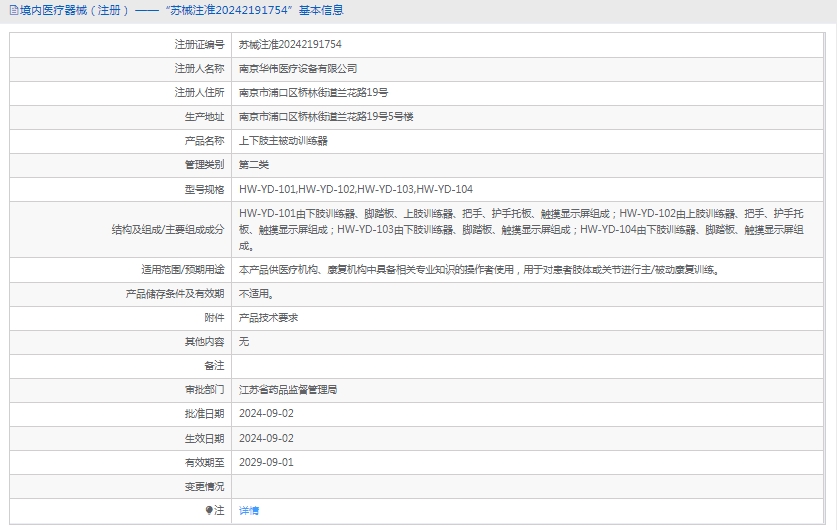Click attachment value 产品技术要求

pos(268,317)
